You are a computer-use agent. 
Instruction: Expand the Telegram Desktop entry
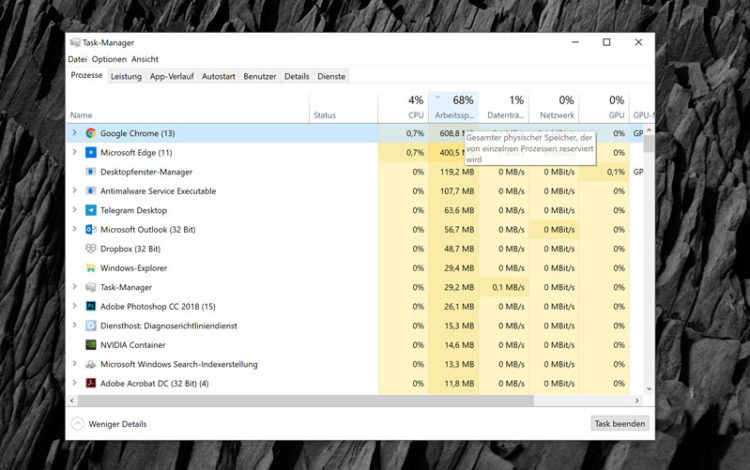[x=75, y=209]
